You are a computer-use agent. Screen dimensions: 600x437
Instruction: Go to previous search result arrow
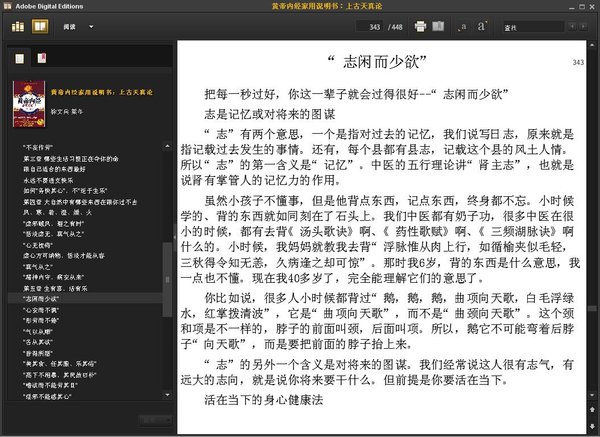(x=572, y=26)
